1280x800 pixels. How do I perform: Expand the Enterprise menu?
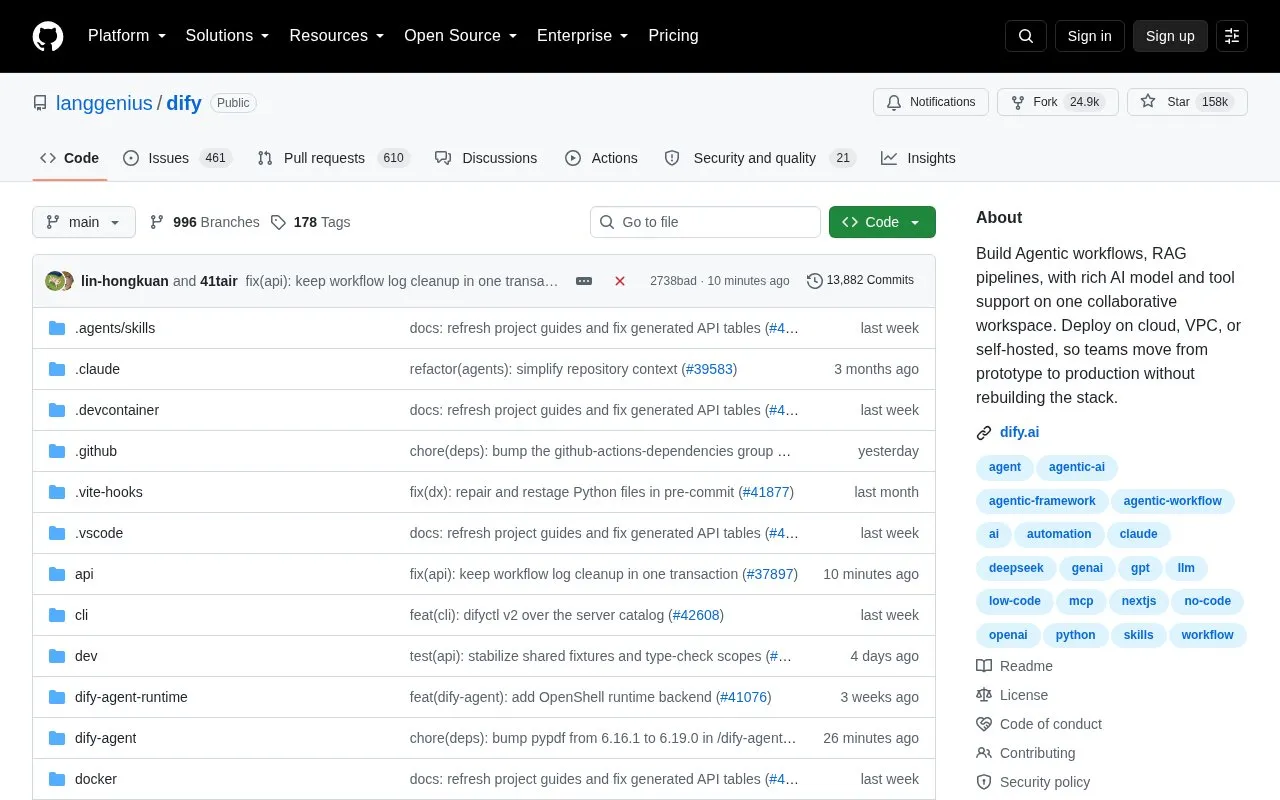click(583, 36)
